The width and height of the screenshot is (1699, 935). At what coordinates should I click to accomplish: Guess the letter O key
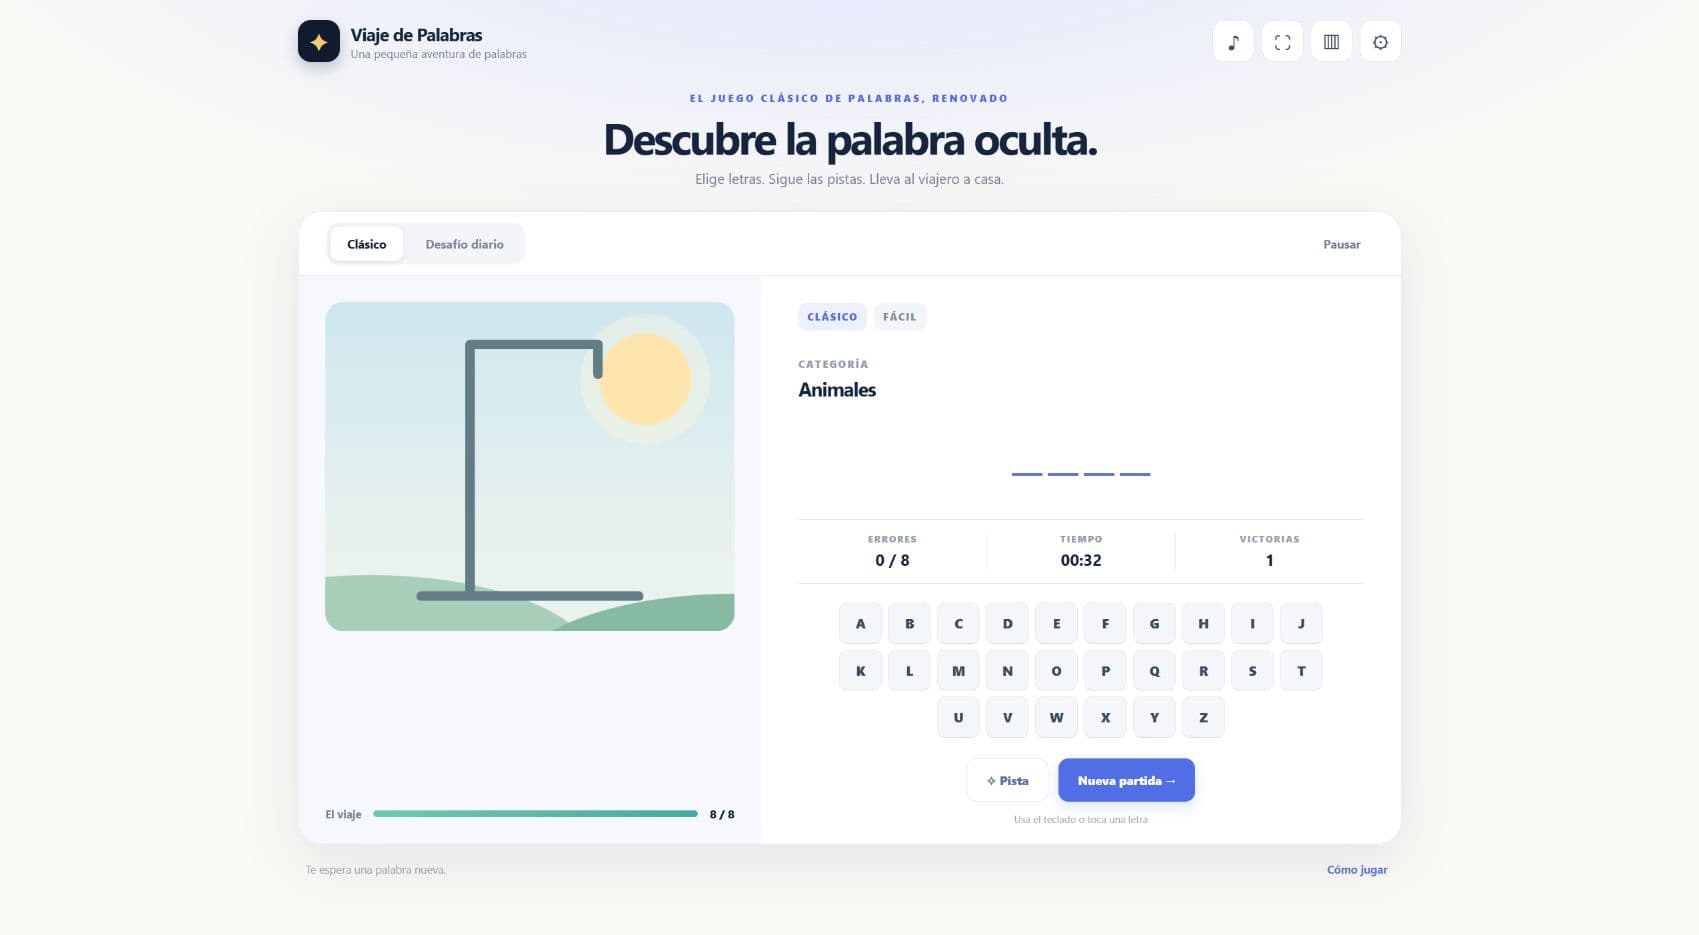(x=1056, y=670)
